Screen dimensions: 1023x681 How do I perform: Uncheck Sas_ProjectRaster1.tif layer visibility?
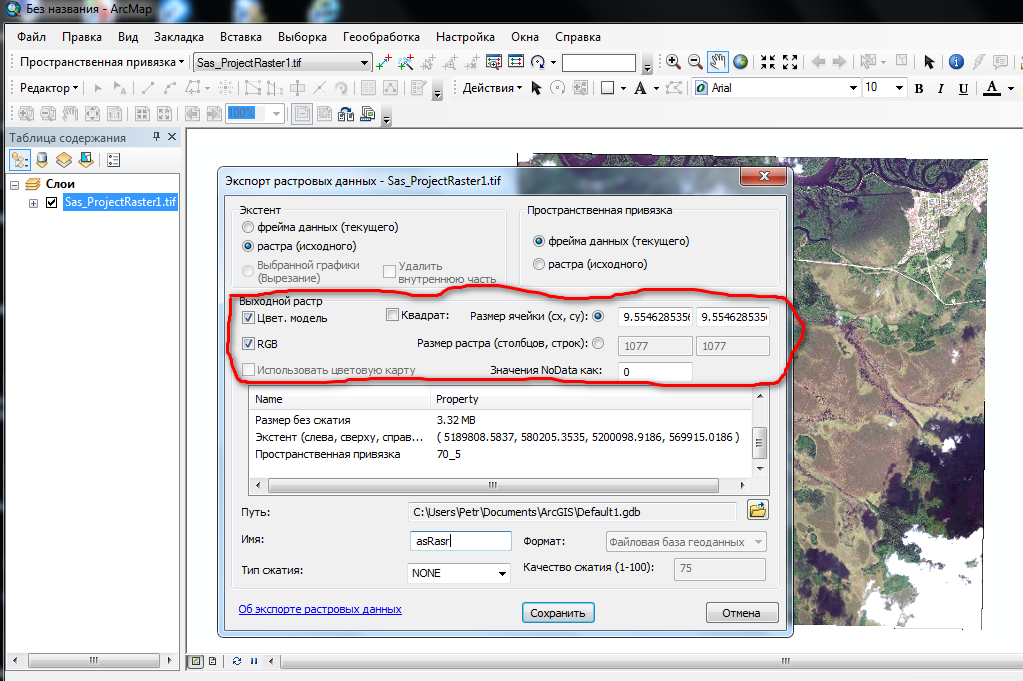(52, 203)
